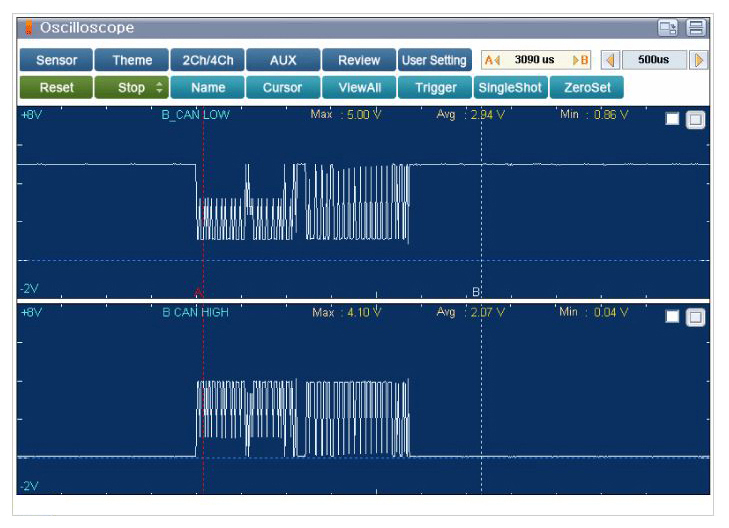Maximize the B_CAN LOW channel view
The height and width of the screenshot is (528, 729).
point(696,119)
